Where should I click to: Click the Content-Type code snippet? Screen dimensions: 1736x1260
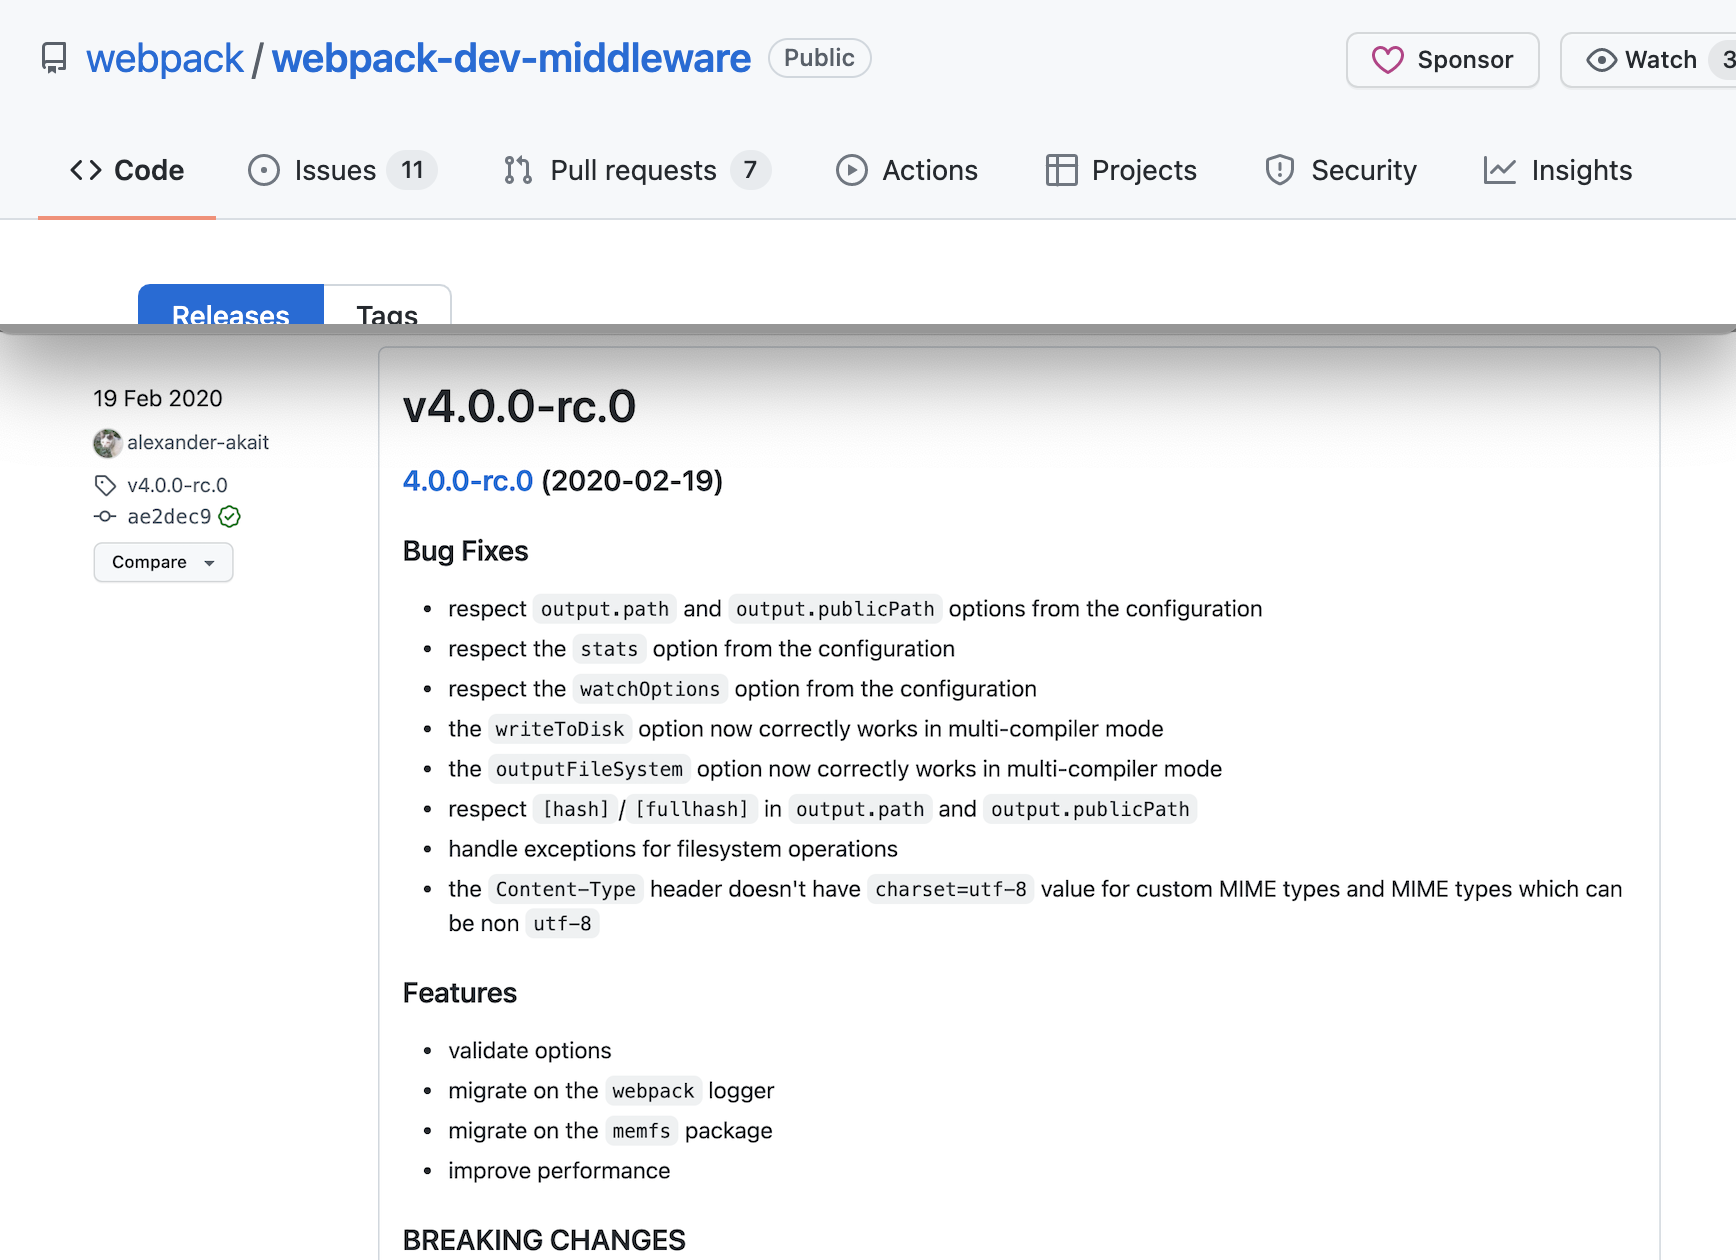pyautogui.click(x=566, y=889)
